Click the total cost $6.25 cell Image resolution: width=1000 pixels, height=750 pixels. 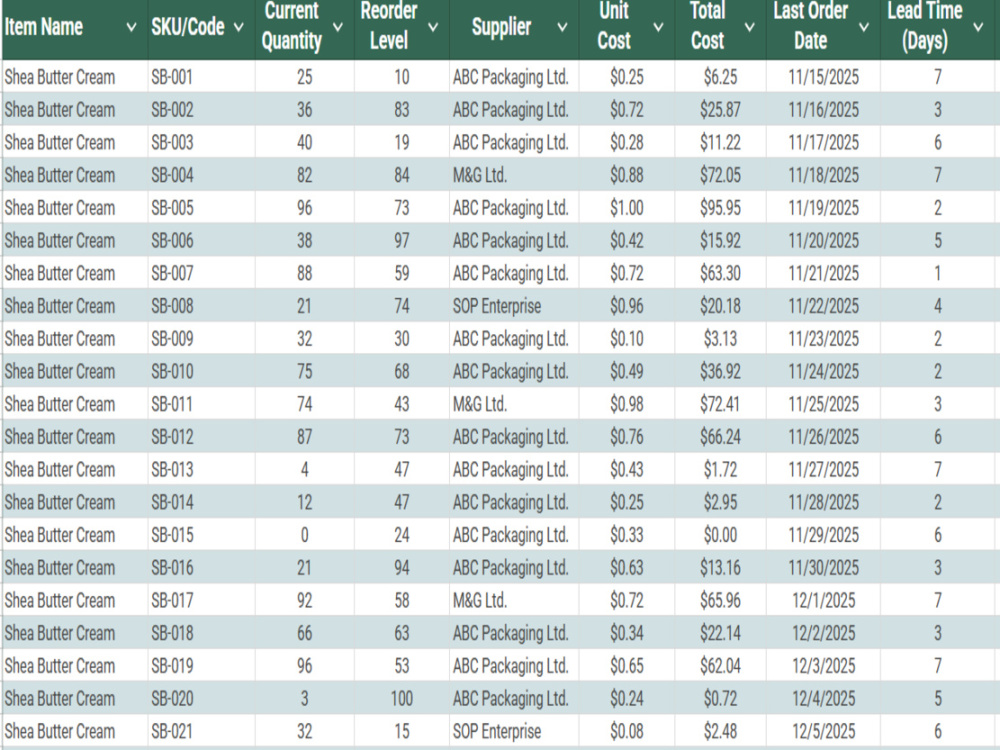721,77
